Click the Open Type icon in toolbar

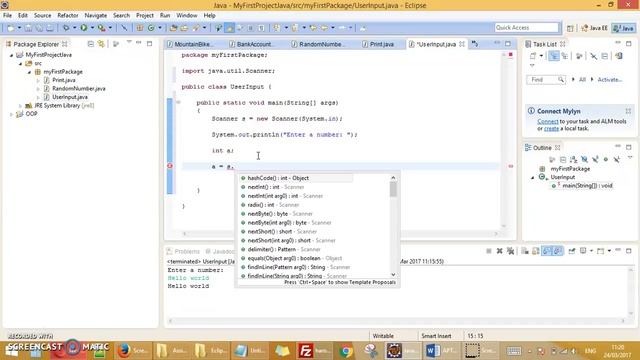[x=173, y=28]
